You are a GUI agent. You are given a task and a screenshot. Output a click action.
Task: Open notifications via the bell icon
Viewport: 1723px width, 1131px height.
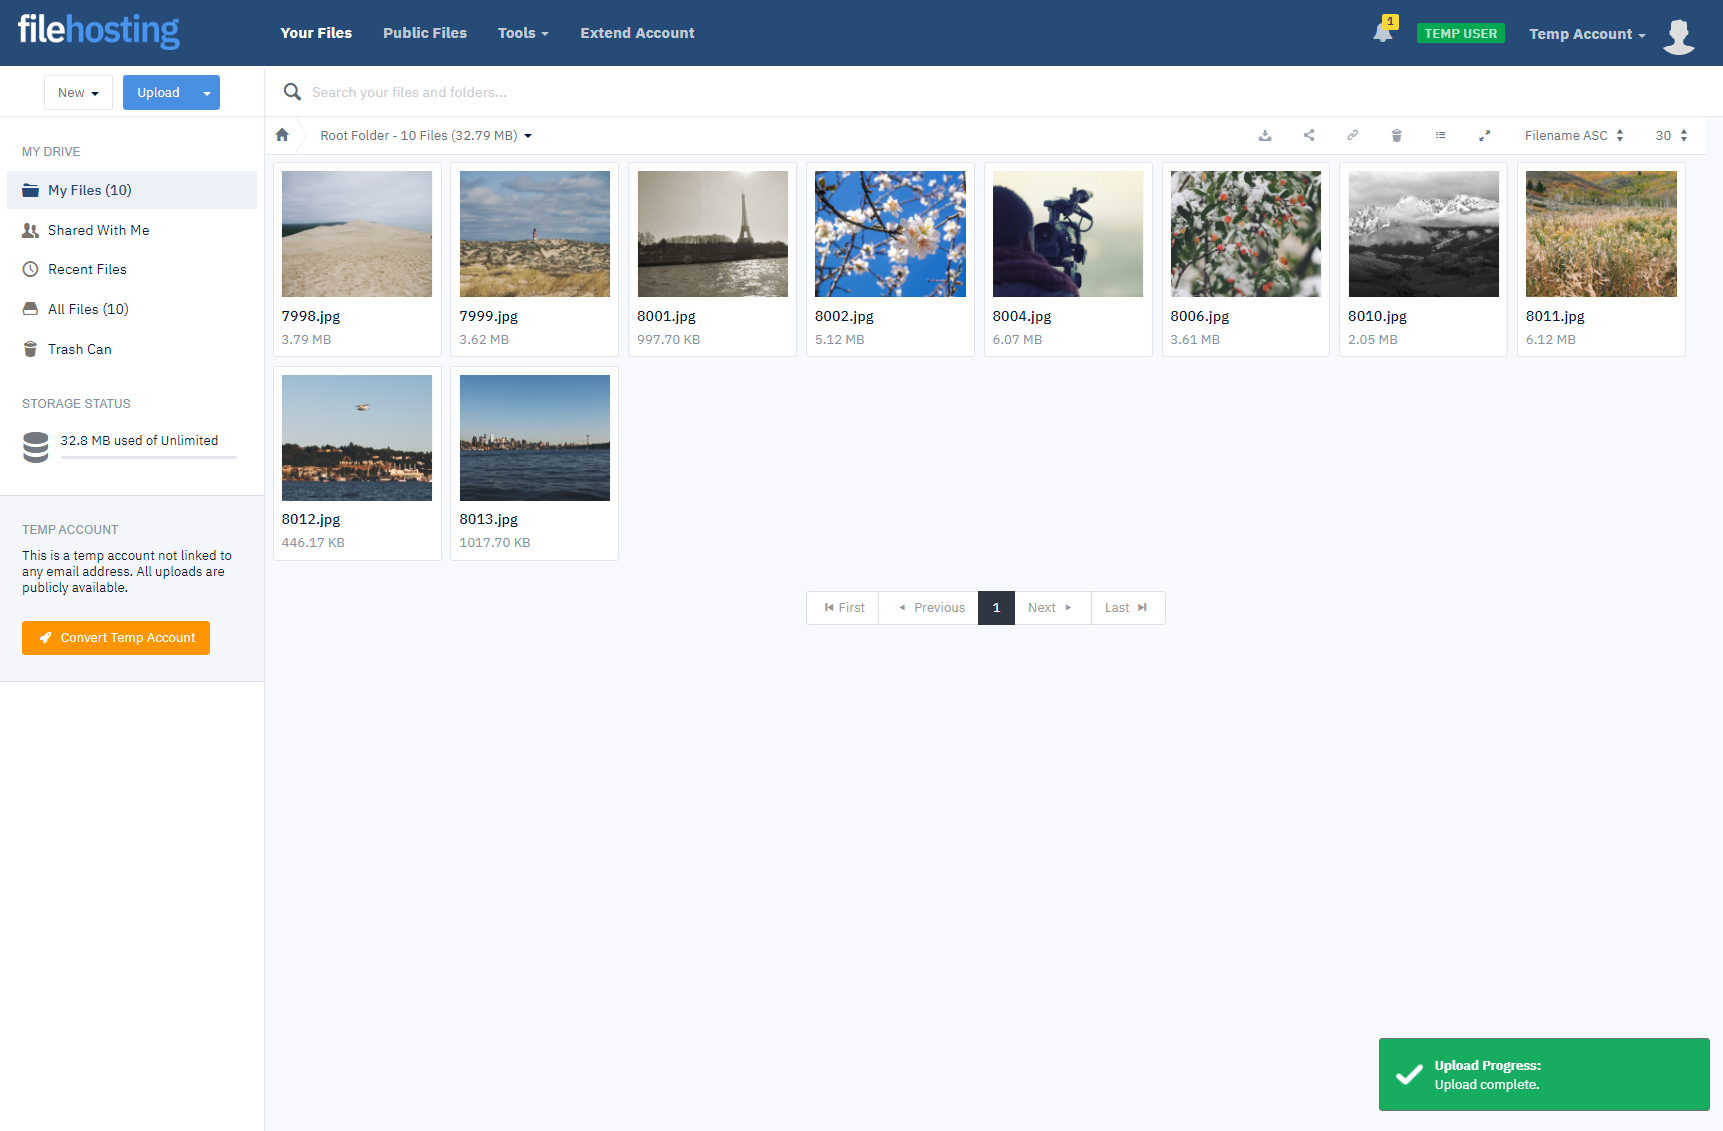point(1383,33)
